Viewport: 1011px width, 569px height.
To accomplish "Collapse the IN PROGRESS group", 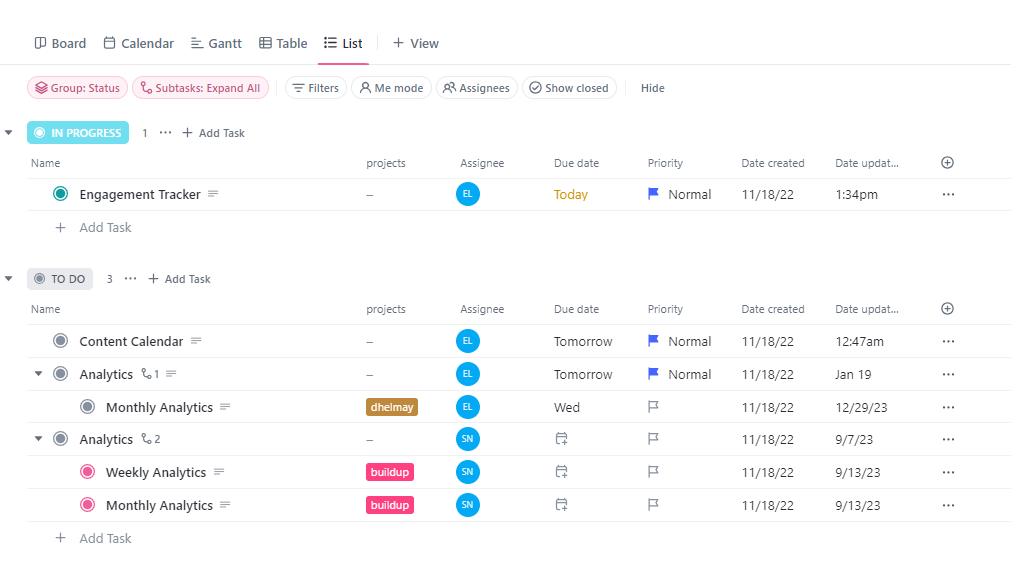I will (x=9, y=133).
